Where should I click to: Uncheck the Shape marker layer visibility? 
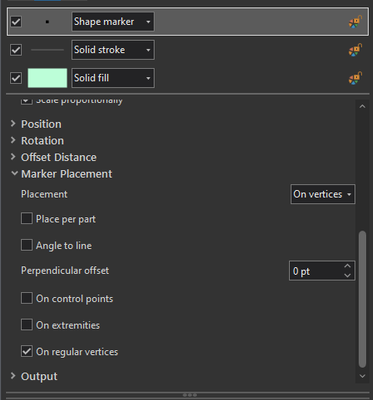16,22
